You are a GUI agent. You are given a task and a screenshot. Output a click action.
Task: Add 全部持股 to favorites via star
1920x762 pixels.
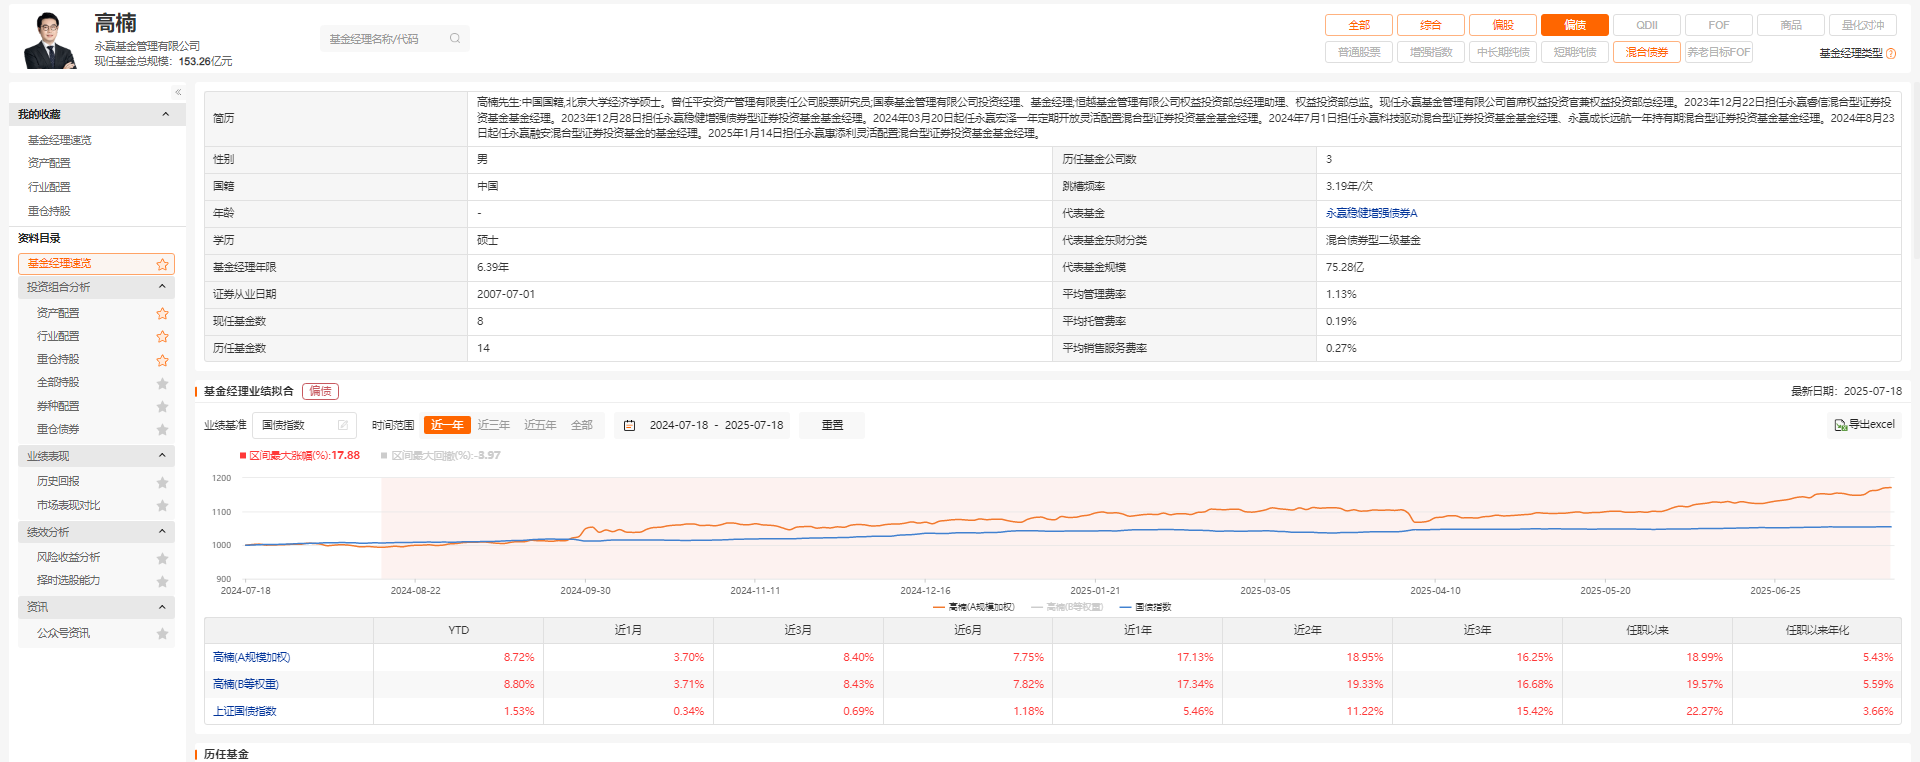click(162, 383)
